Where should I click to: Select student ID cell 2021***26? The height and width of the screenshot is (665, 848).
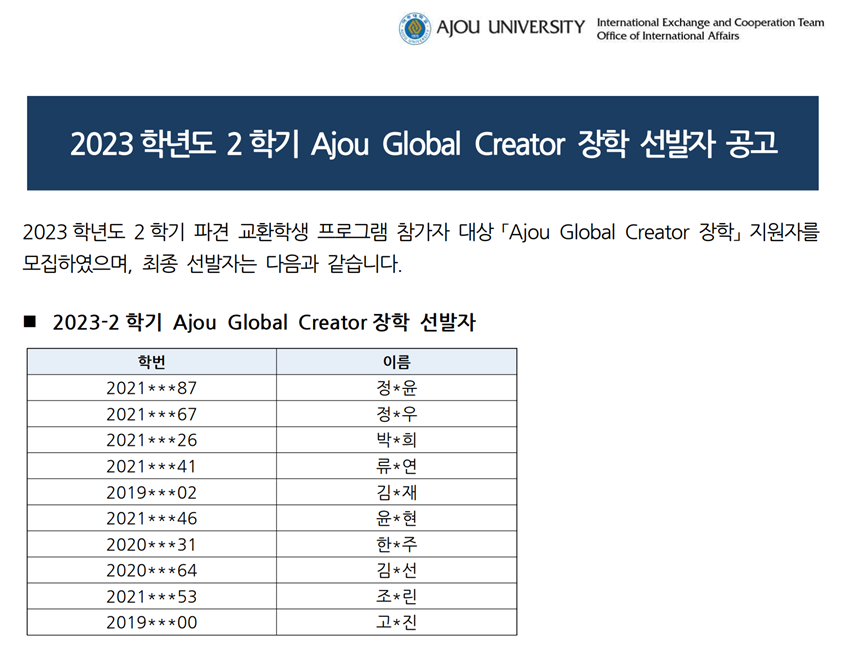coord(151,440)
